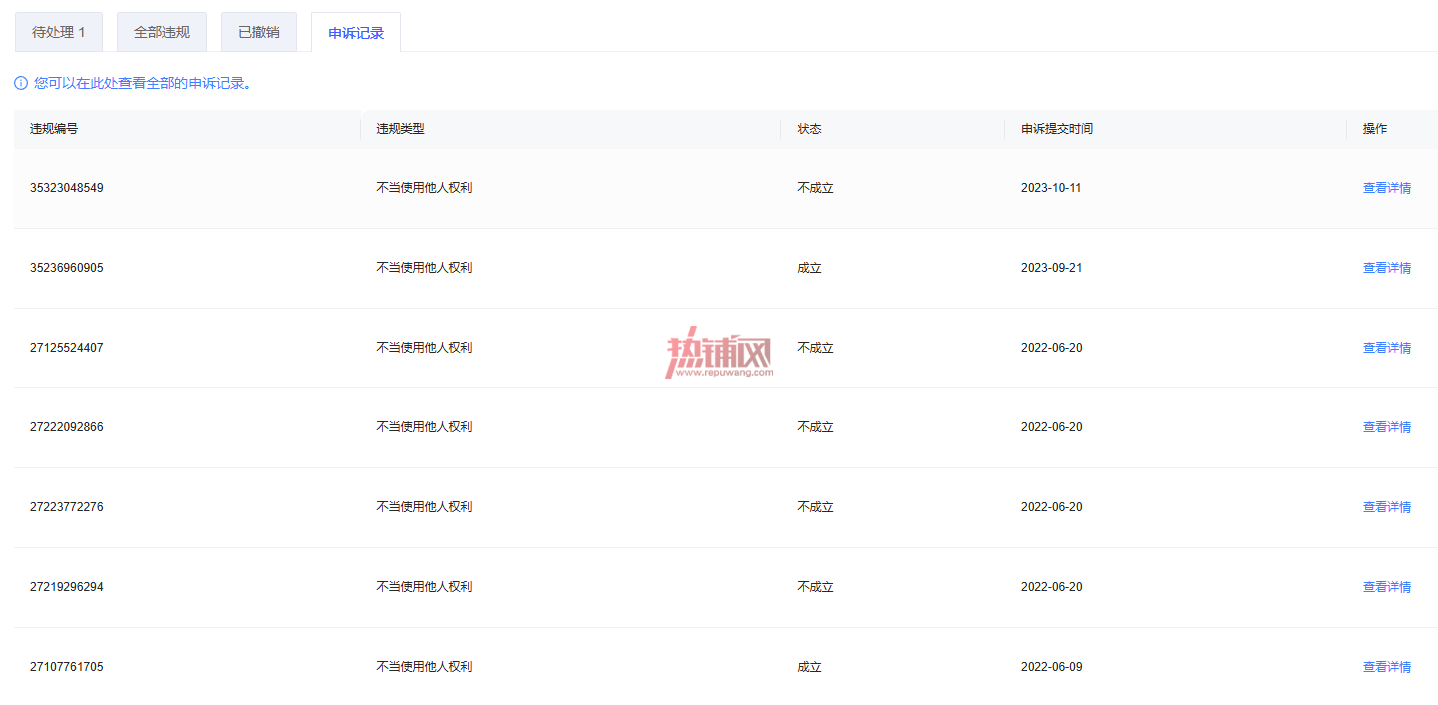Open 查看详情 for record 27223772276
This screenshot has height=705, width=1438.
[x=1387, y=507]
